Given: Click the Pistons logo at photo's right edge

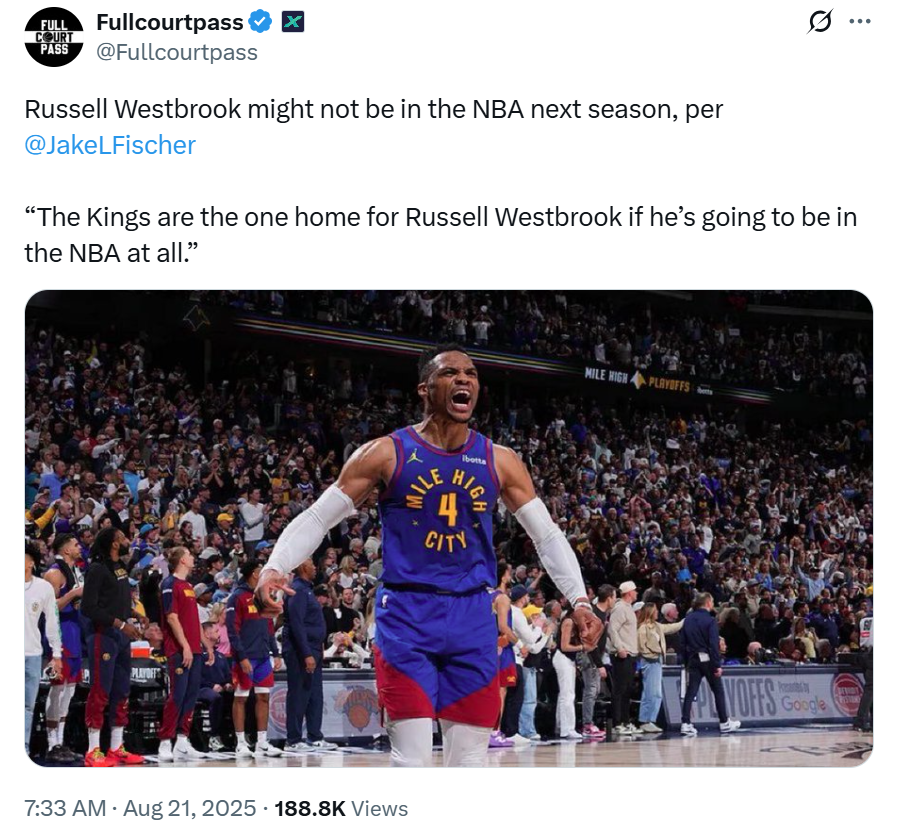Looking at the screenshot, I should pyautogui.click(x=846, y=696).
